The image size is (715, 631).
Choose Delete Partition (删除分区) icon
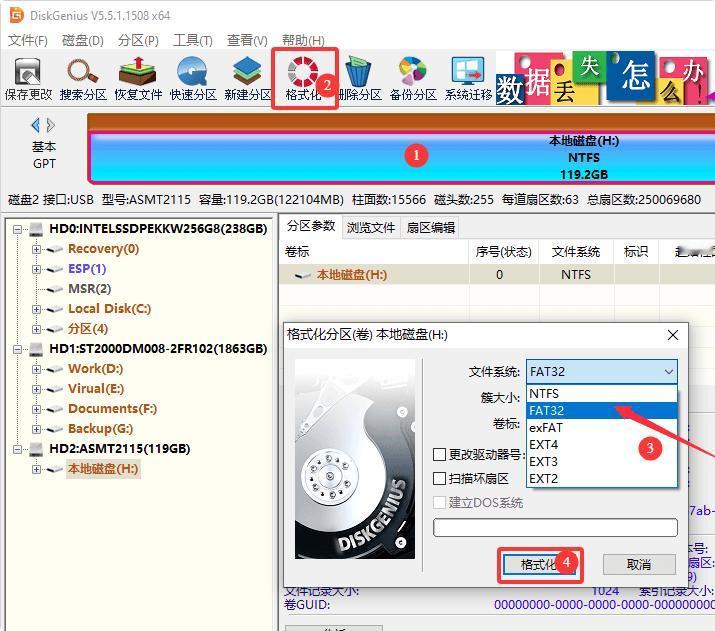pyautogui.click(x=358, y=71)
